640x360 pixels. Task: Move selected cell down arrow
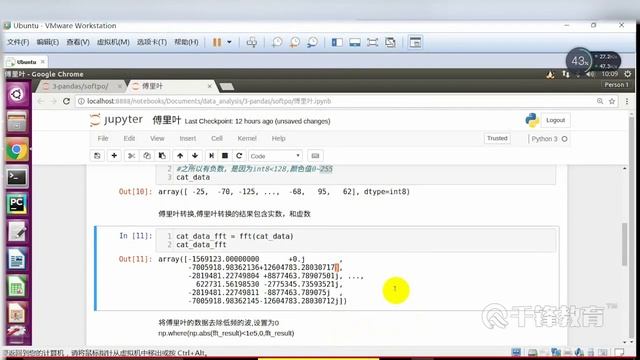(x=195, y=156)
